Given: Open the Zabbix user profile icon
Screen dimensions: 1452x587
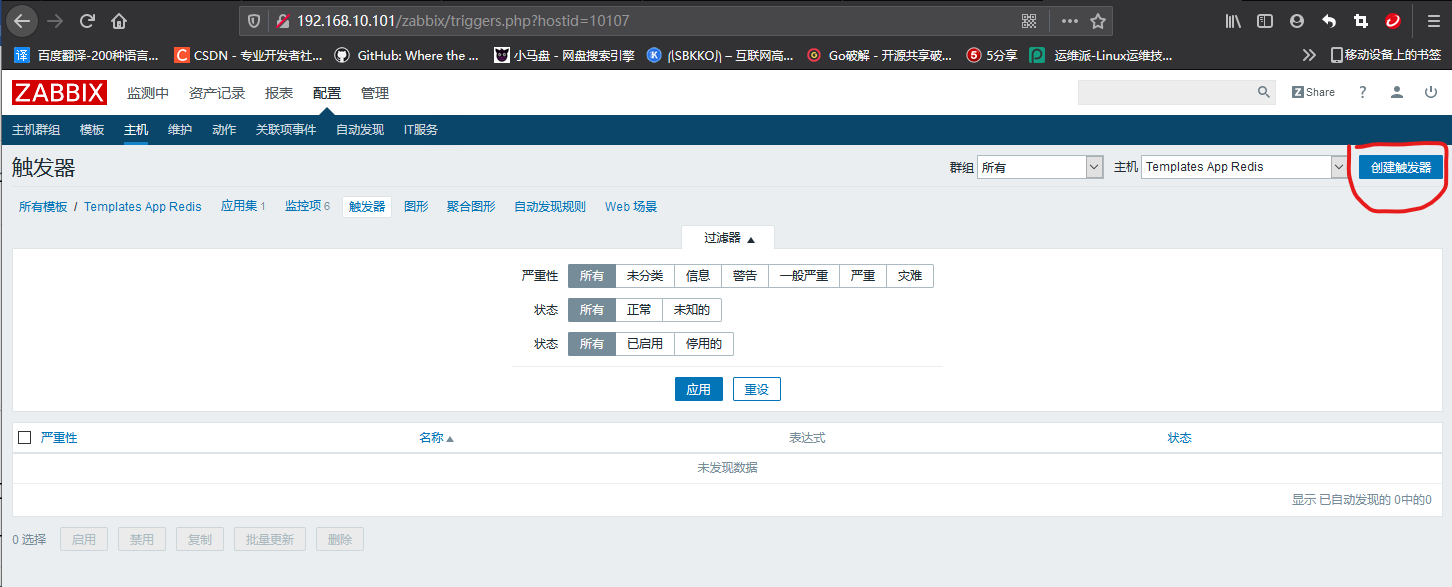Looking at the screenshot, I should pyautogui.click(x=1397, y=92).
